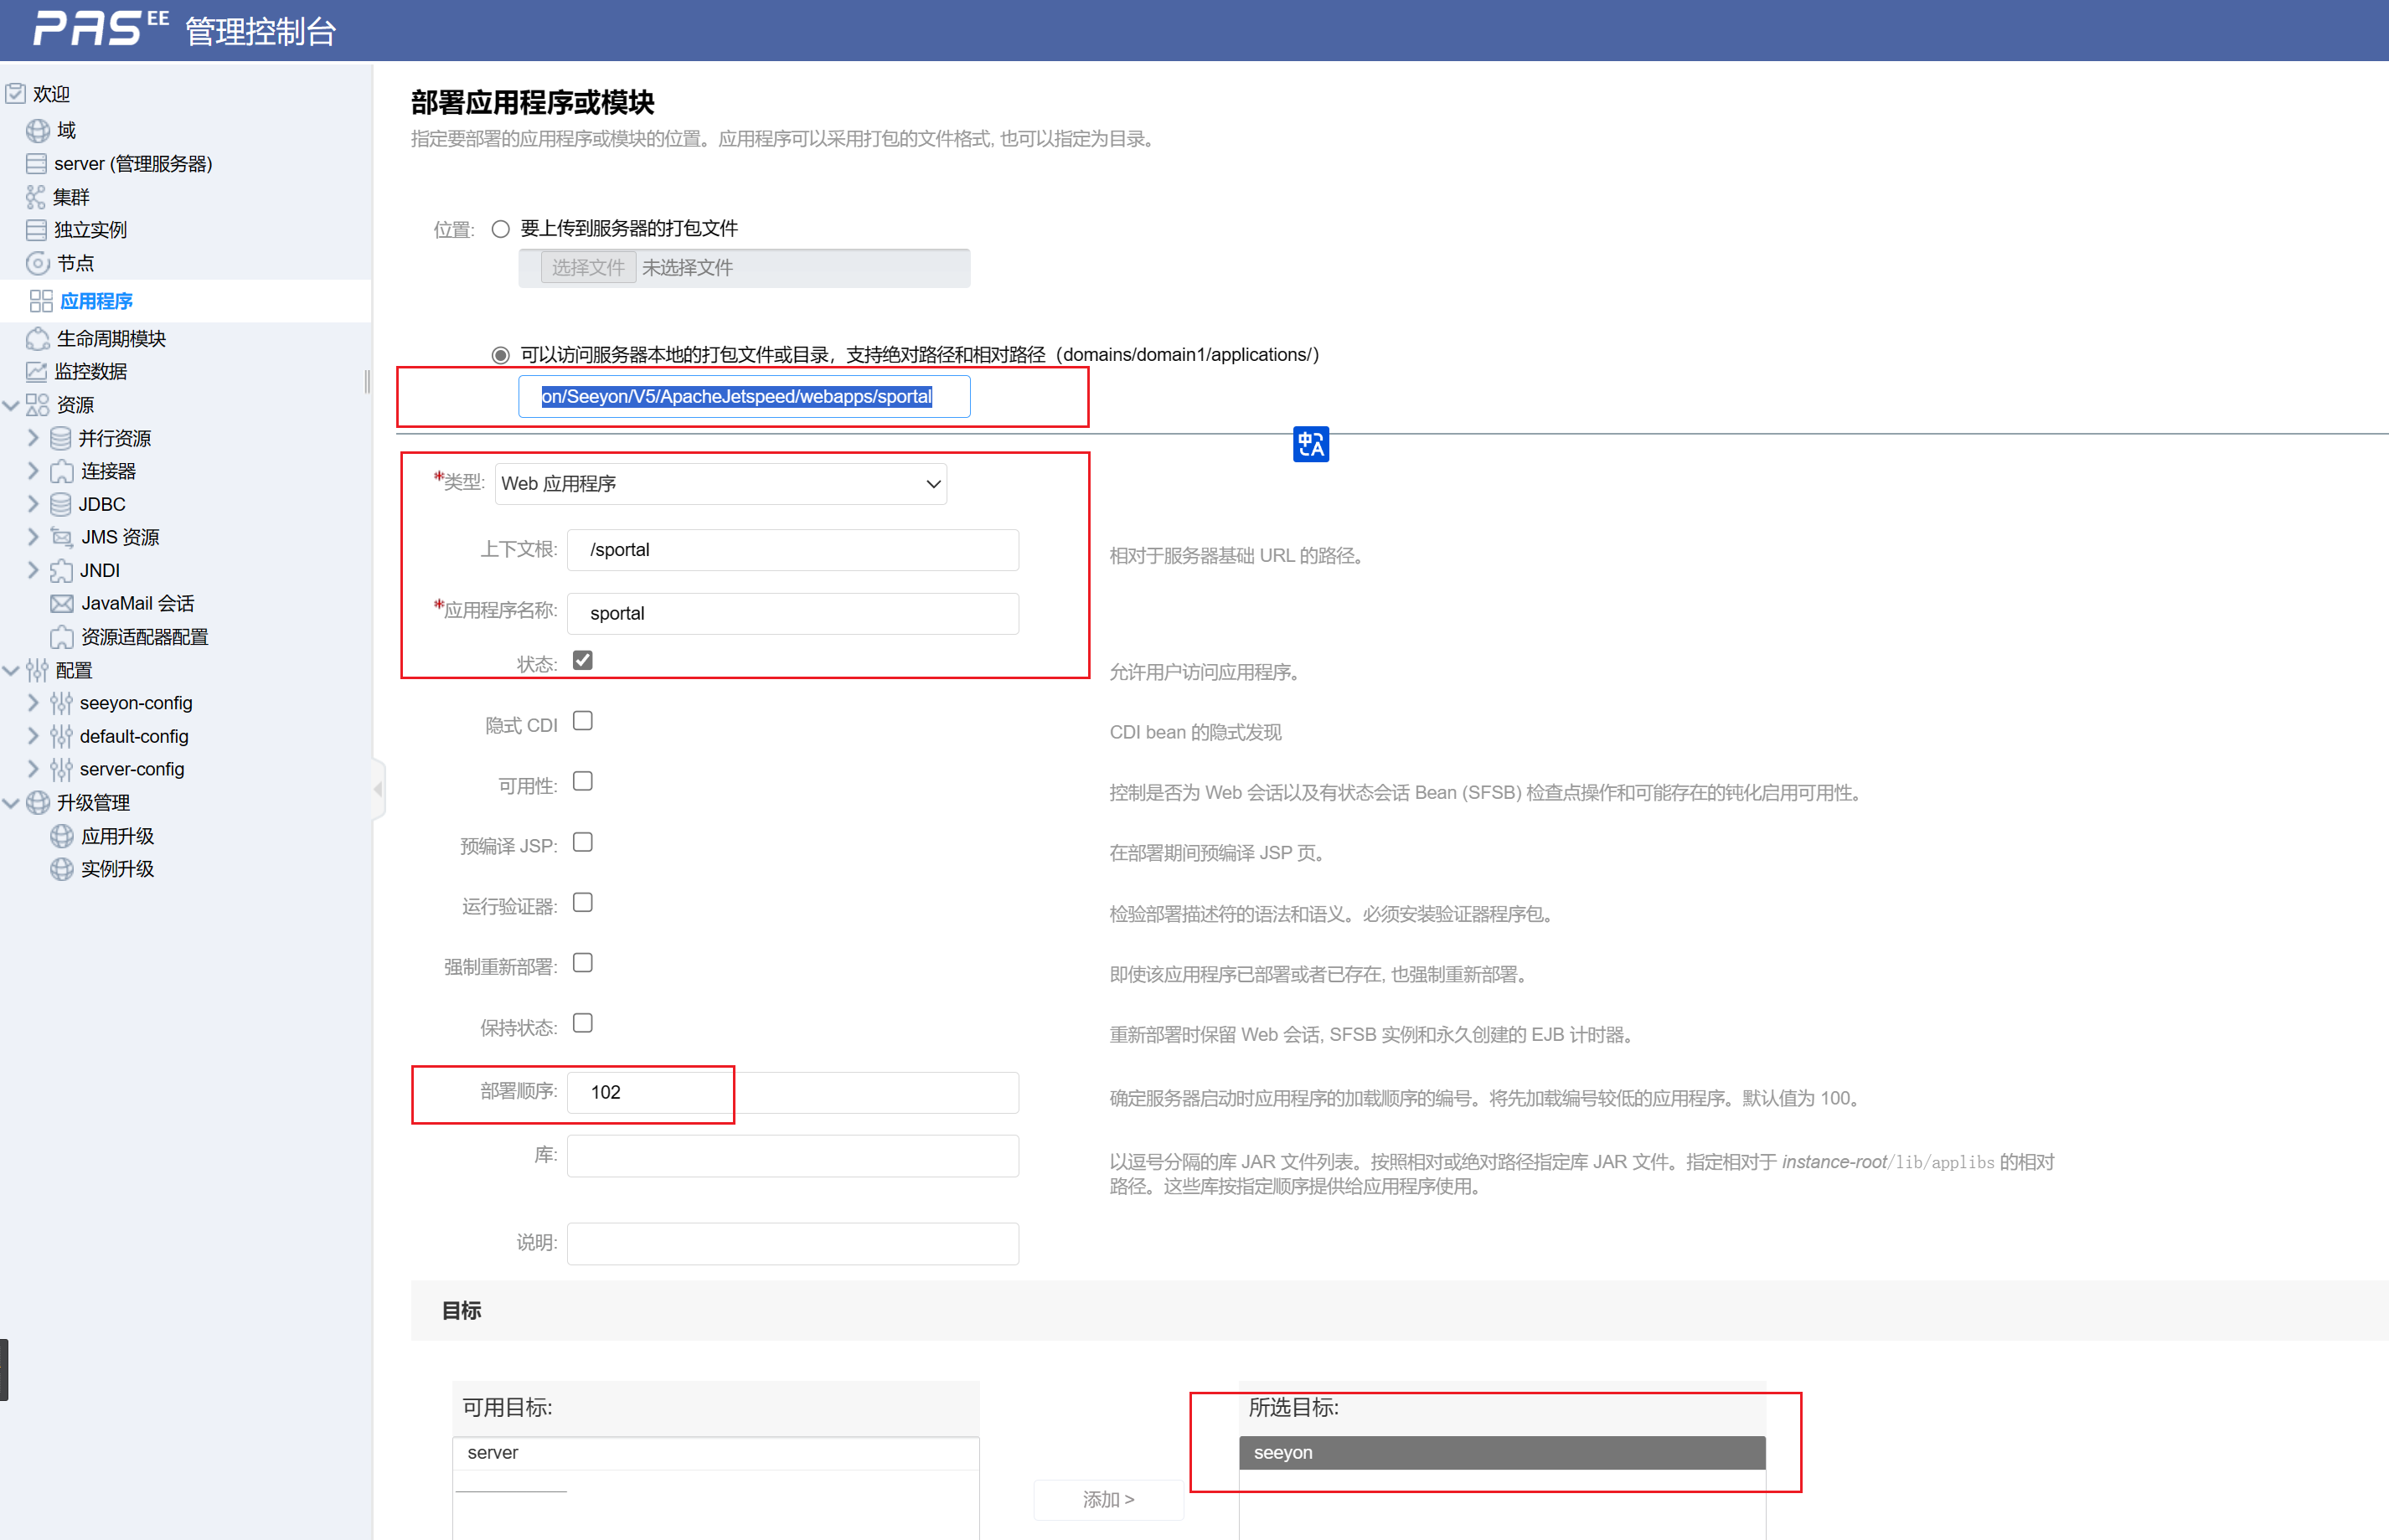Collapse the 资源 section in sidebar
This screenshot has width=2389, height=1540.
click(x=11, y=405)
